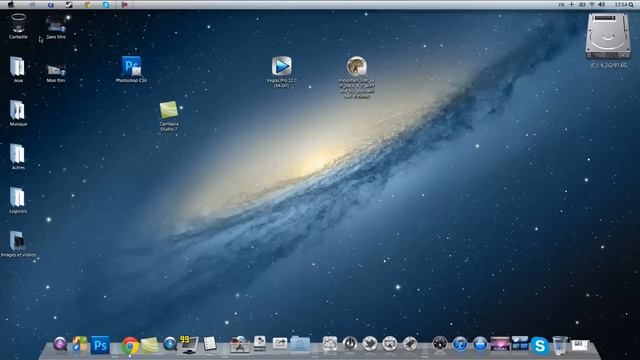Viewport: 640px width, 360px height.
Task: Click the Wi-Fi icon in menu bar
Action: pyautogui.click(x=592, y=4)
